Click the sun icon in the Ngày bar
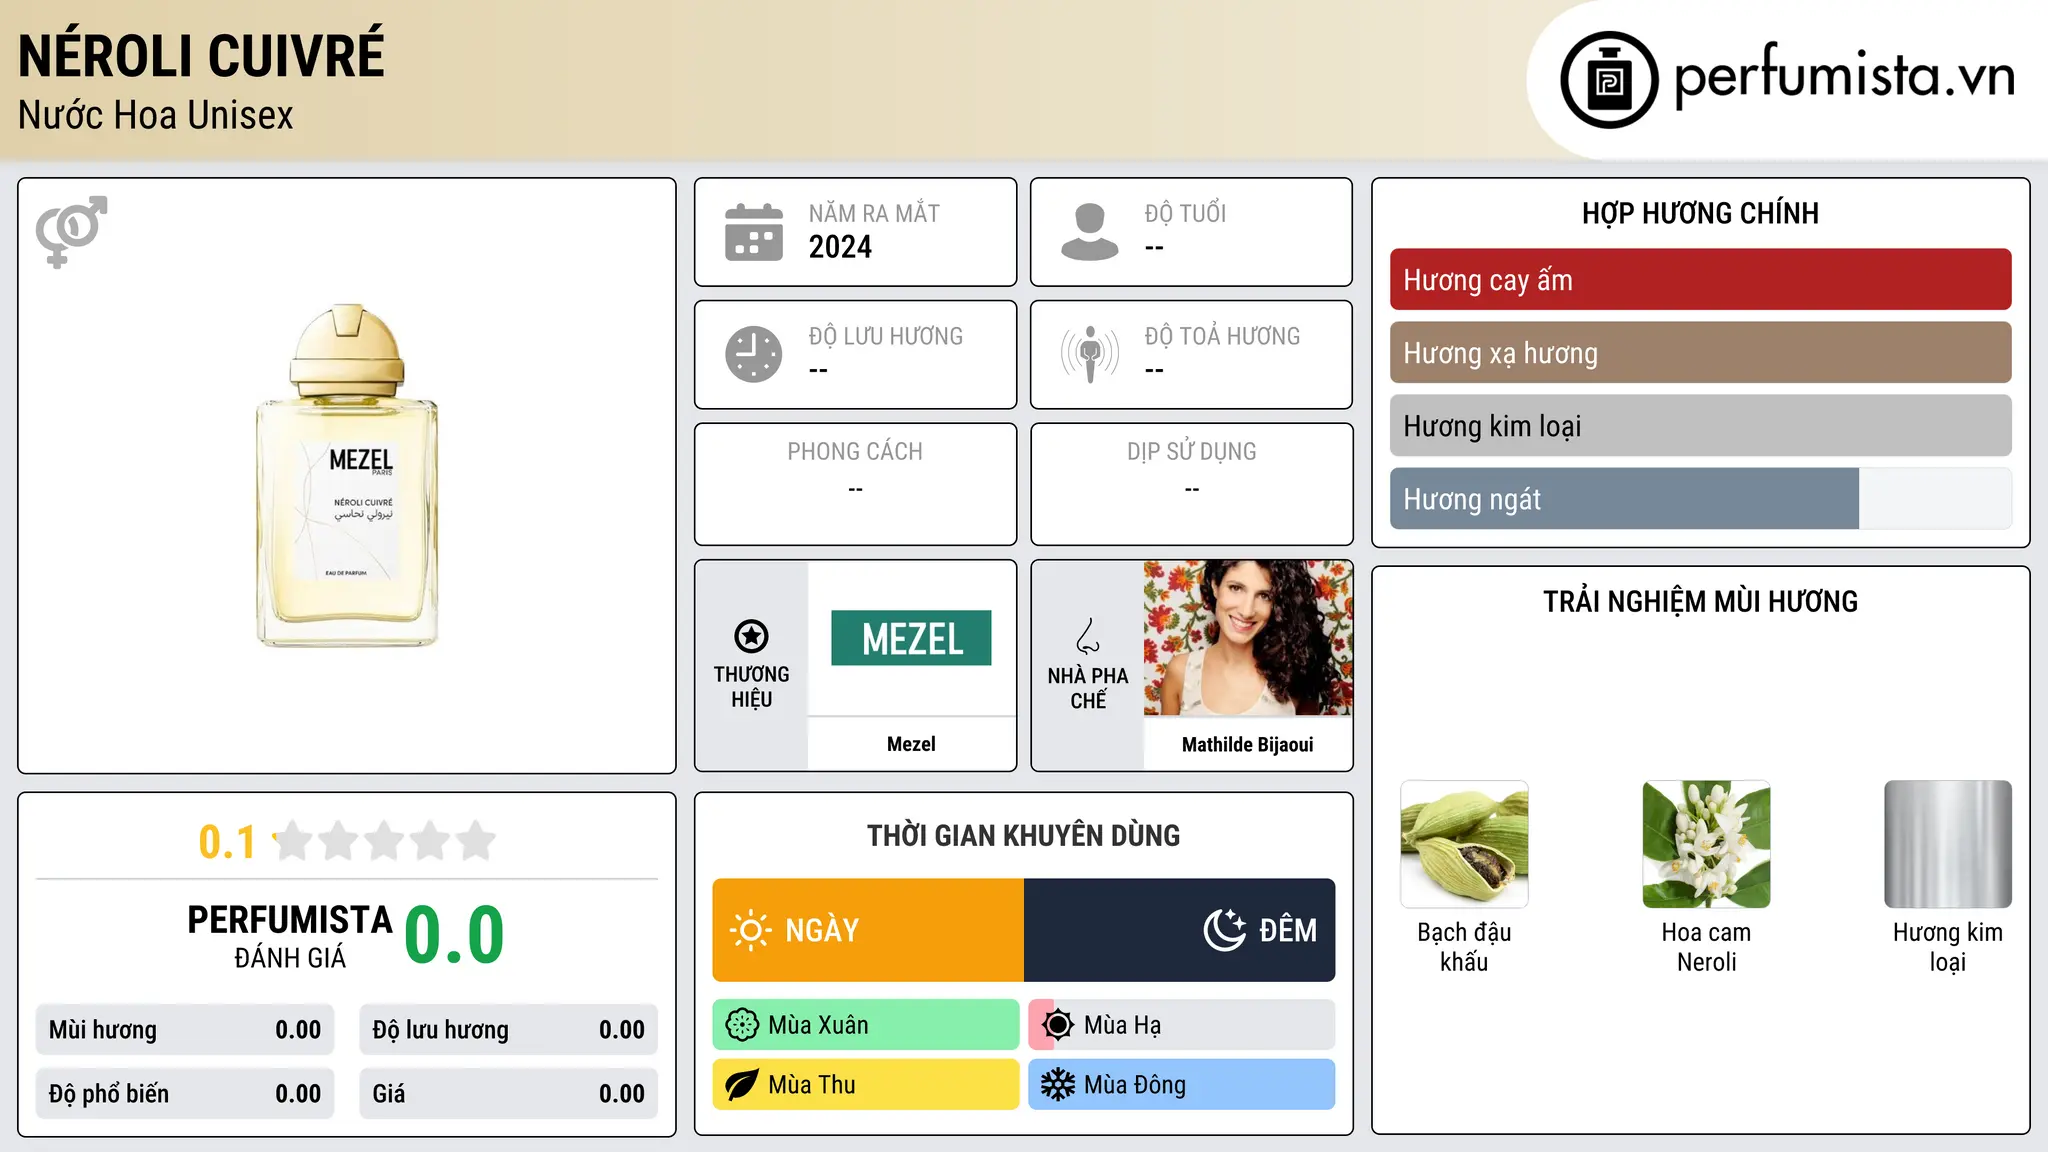 point(750,930)
